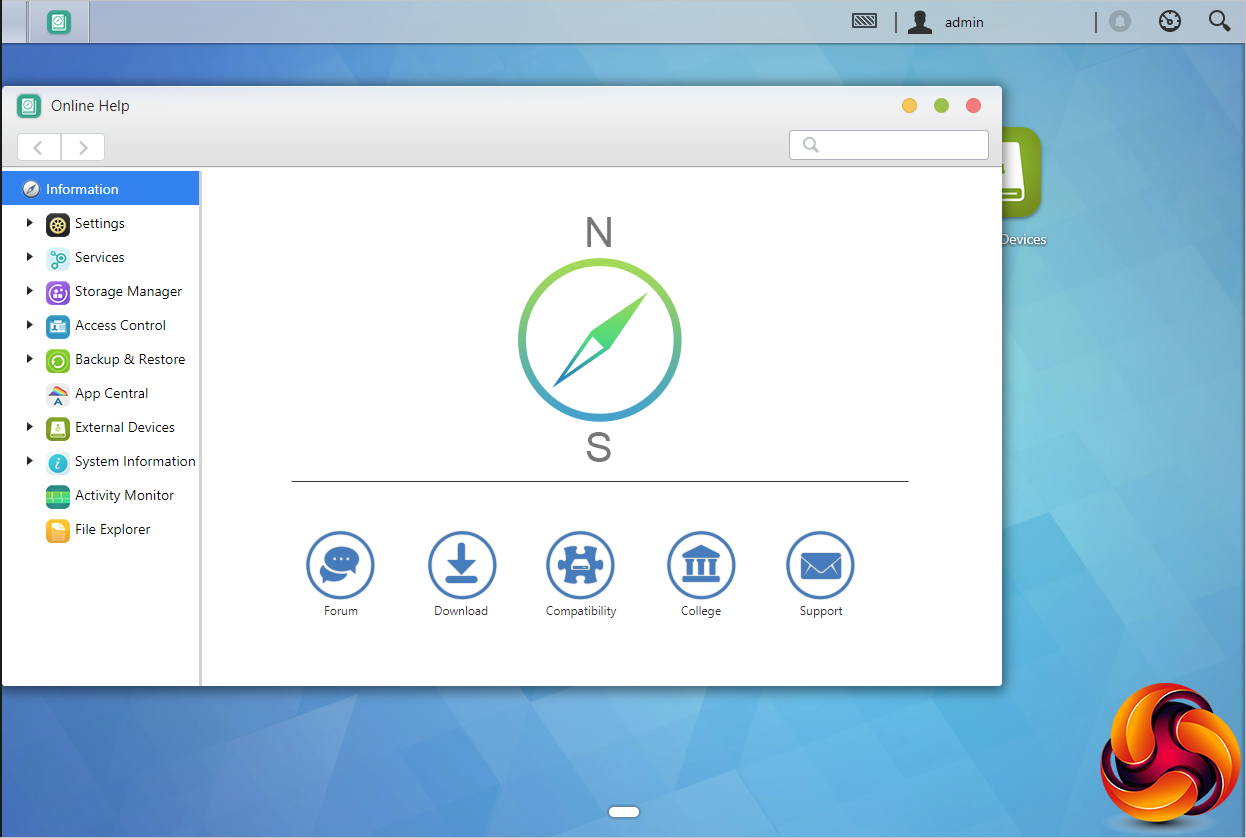
Task: Click the keyboard icon in top bar
Action: (x=865, y=20)
